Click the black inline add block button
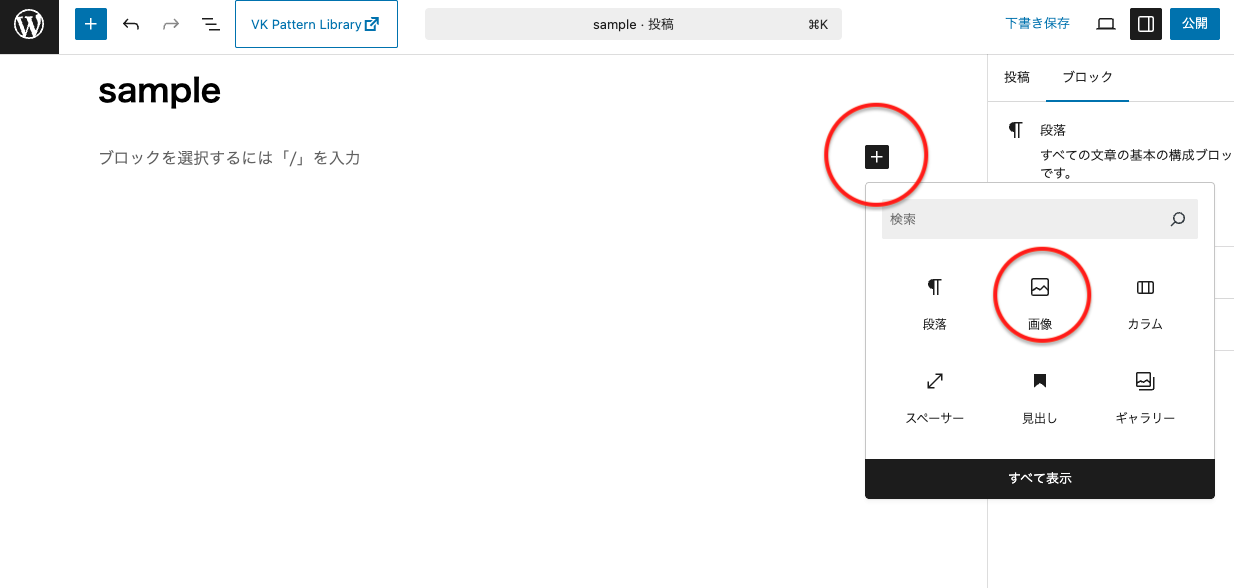 [x=877, y=156]
